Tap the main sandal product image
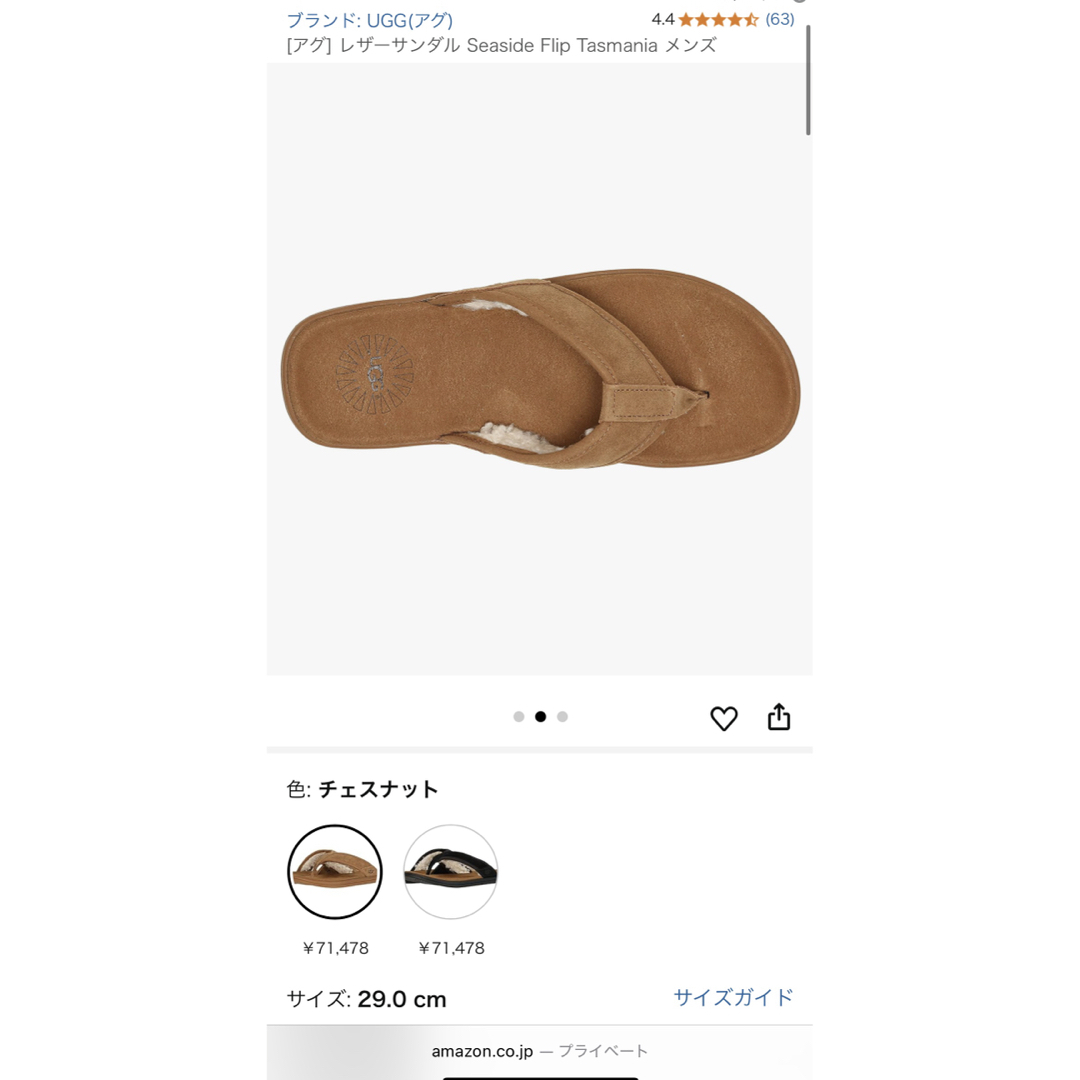Viewport: 1080px width, 1080px height. (x=539, y=369)
